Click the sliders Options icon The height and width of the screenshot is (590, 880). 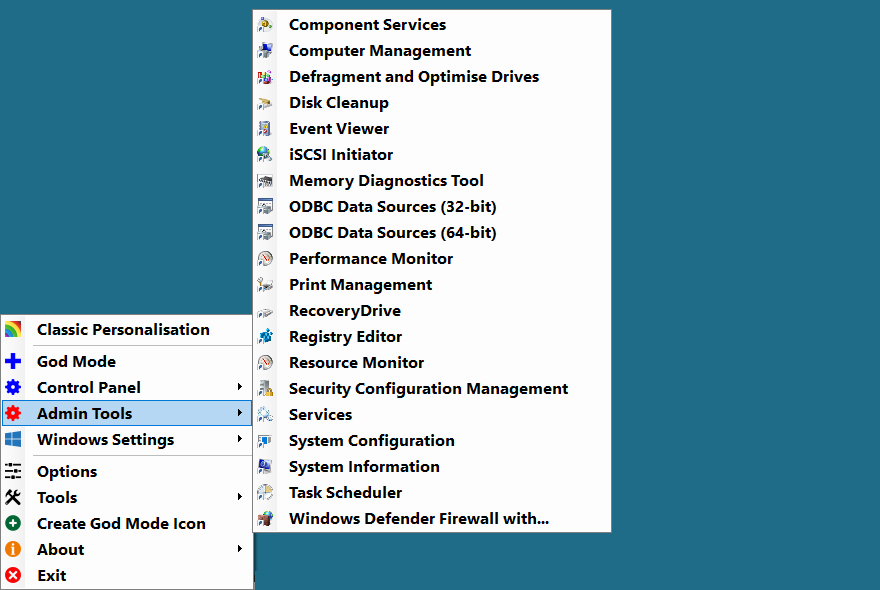coord(13,471)
